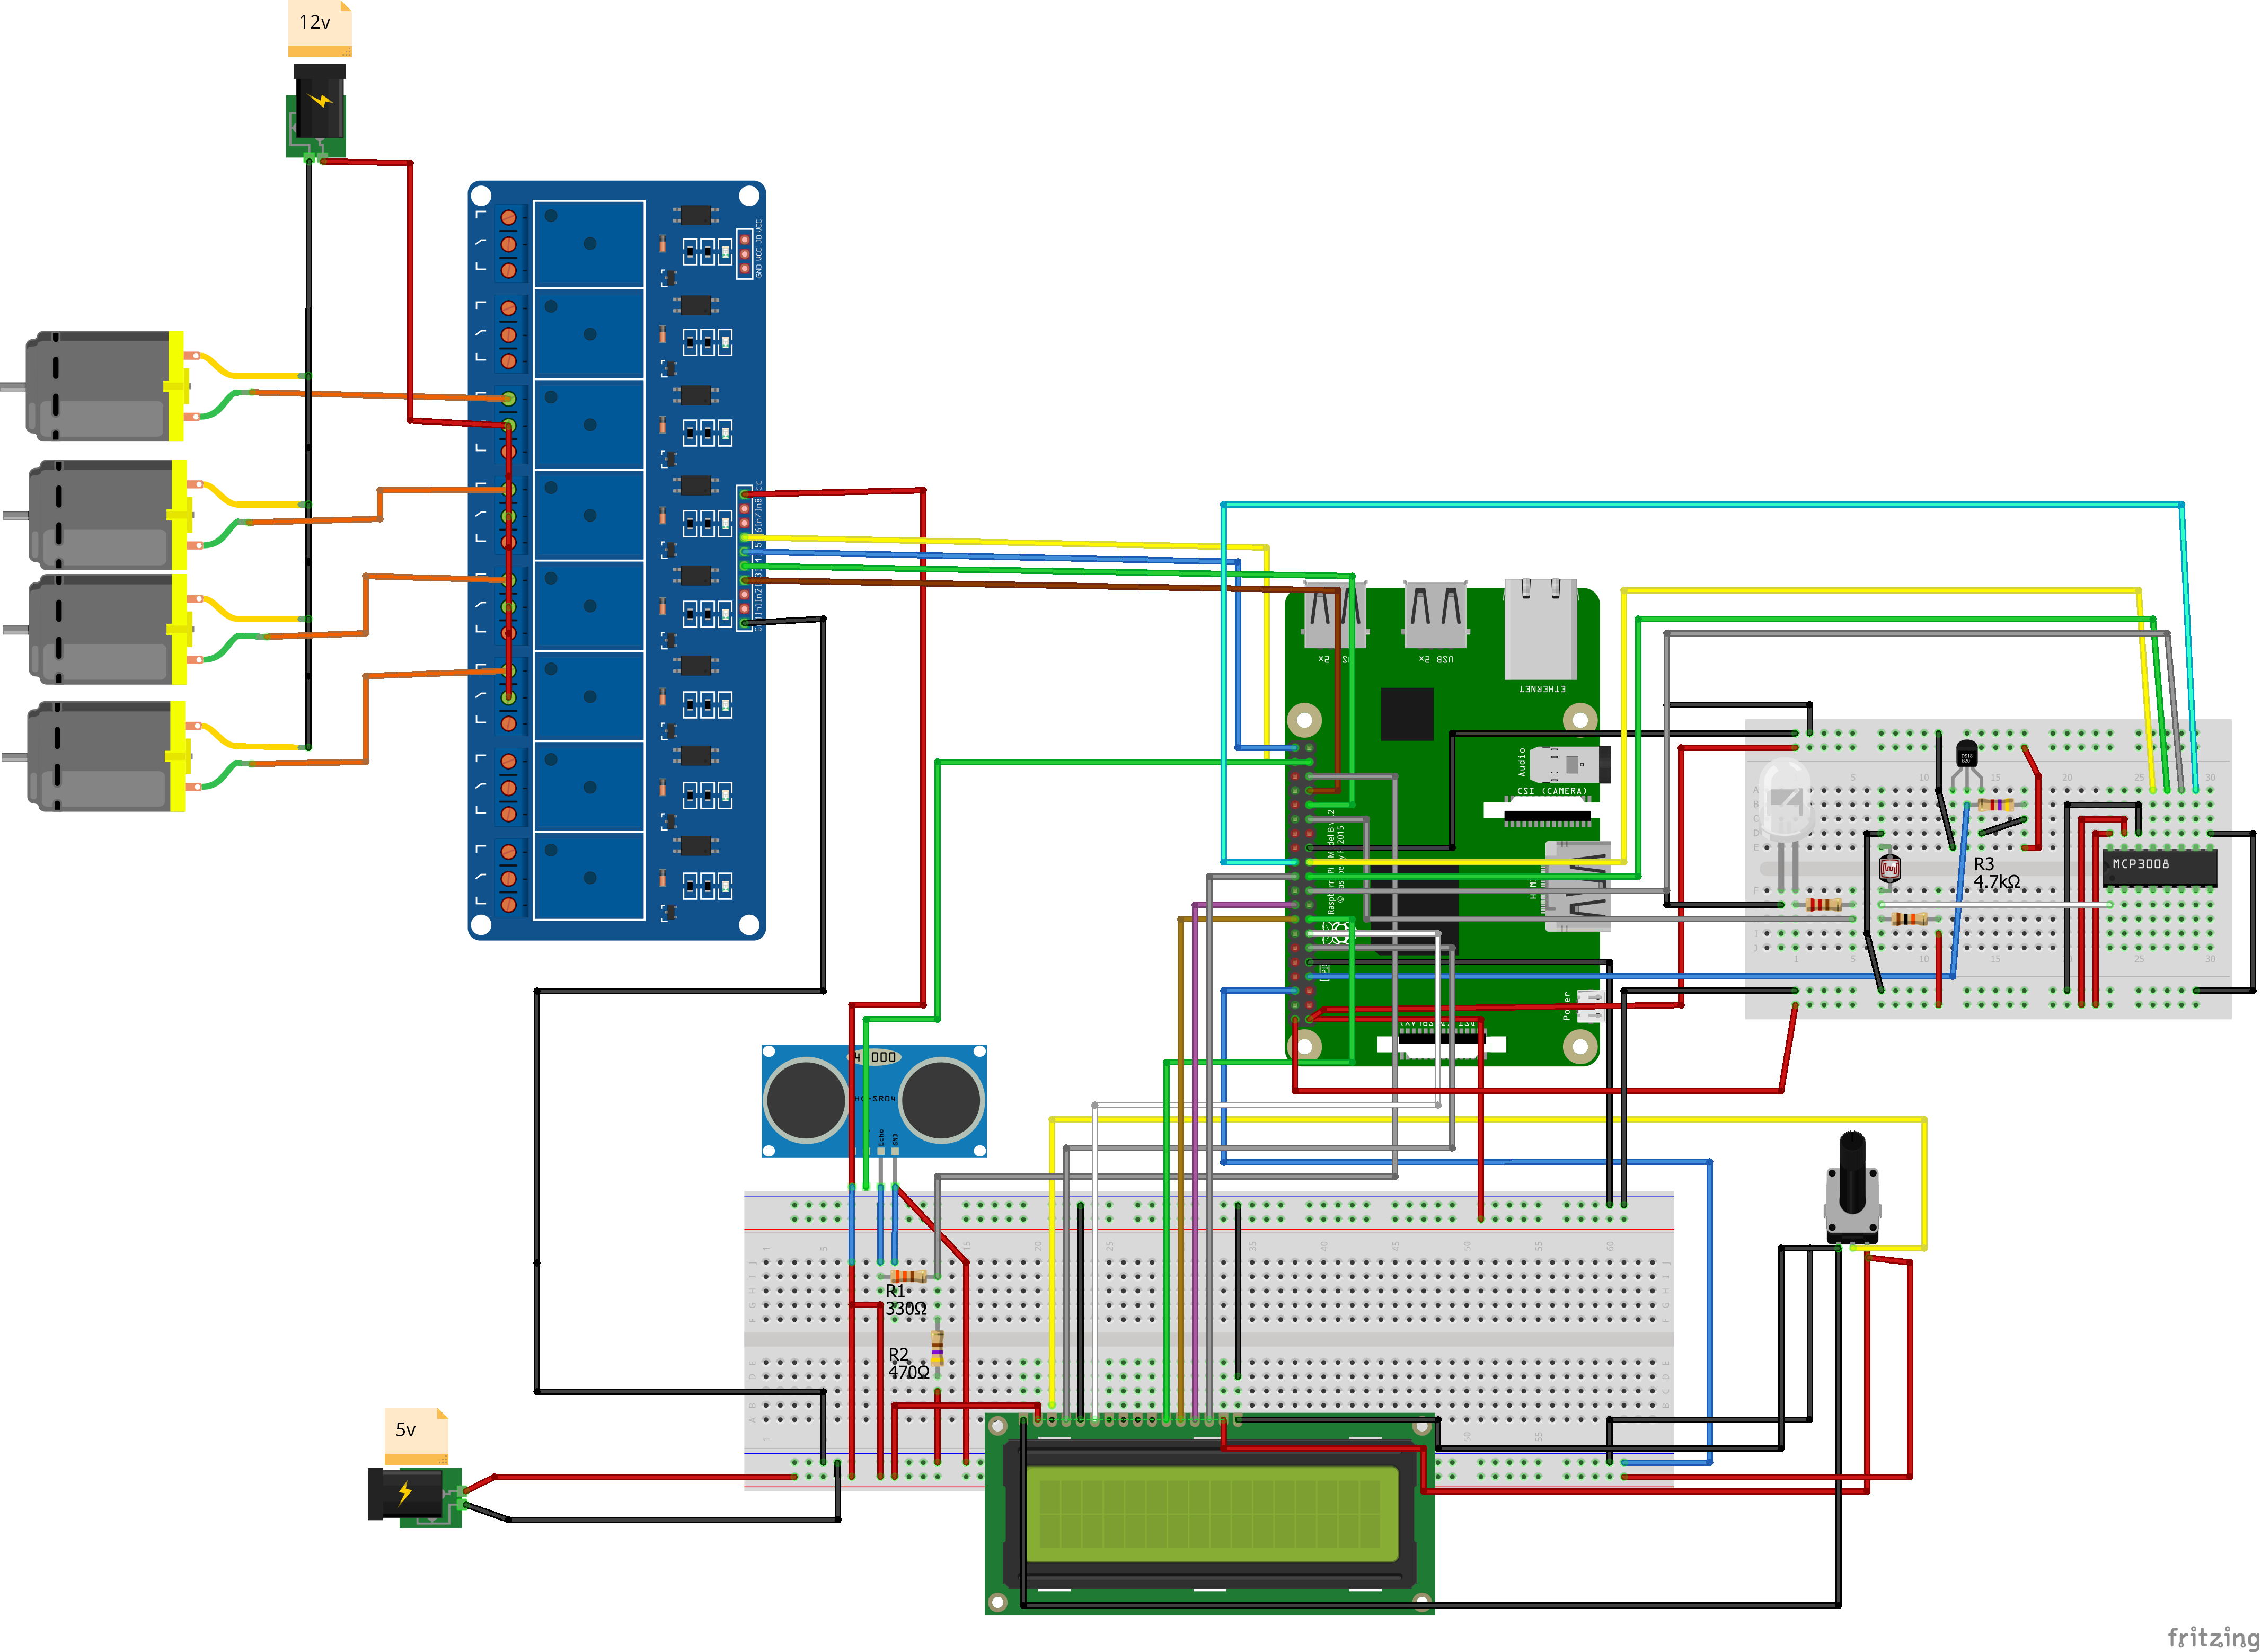Click the R1 330Ω resistor

click(908, 1276)
